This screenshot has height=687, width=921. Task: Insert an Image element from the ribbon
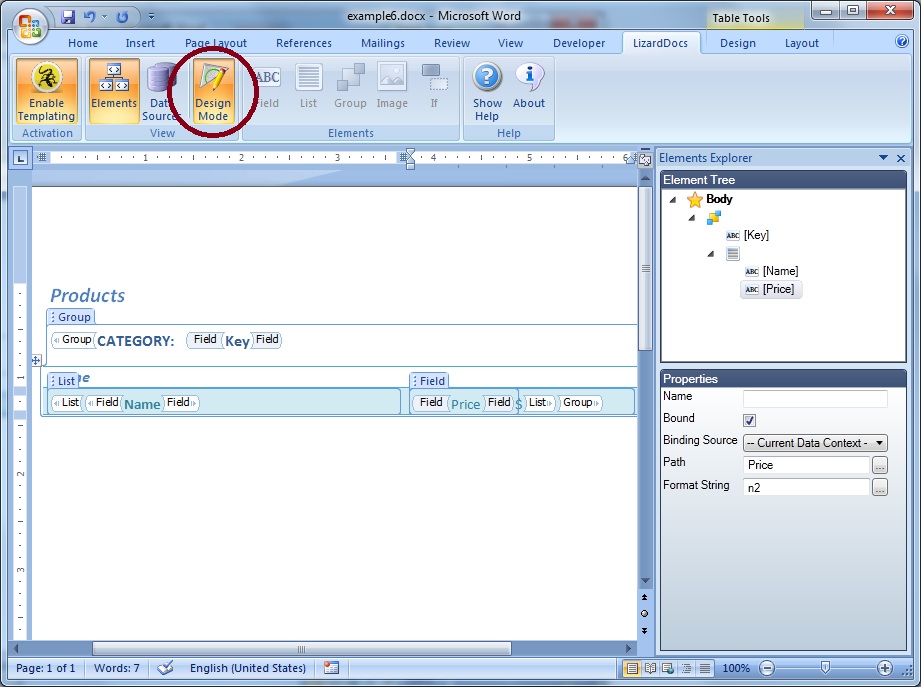(x=392, y=87)
